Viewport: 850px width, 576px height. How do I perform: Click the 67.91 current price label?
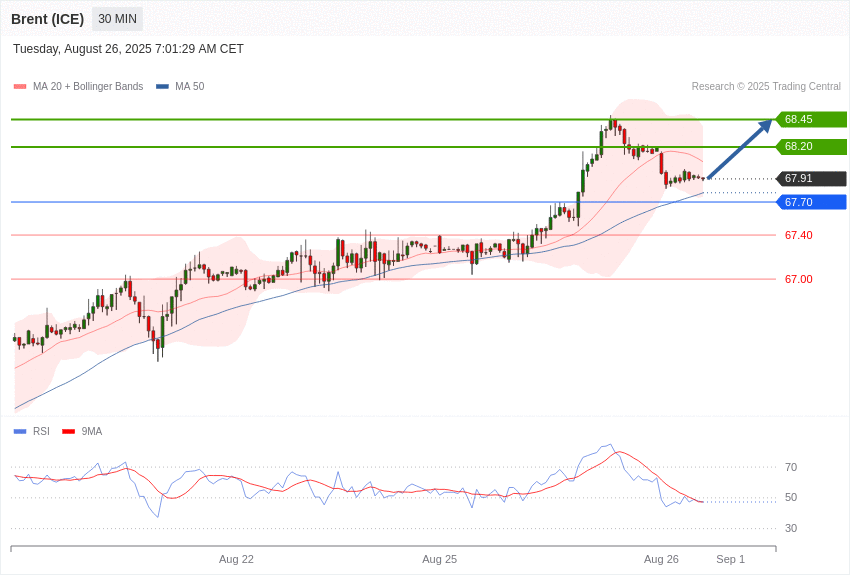[x=811, y=178]
